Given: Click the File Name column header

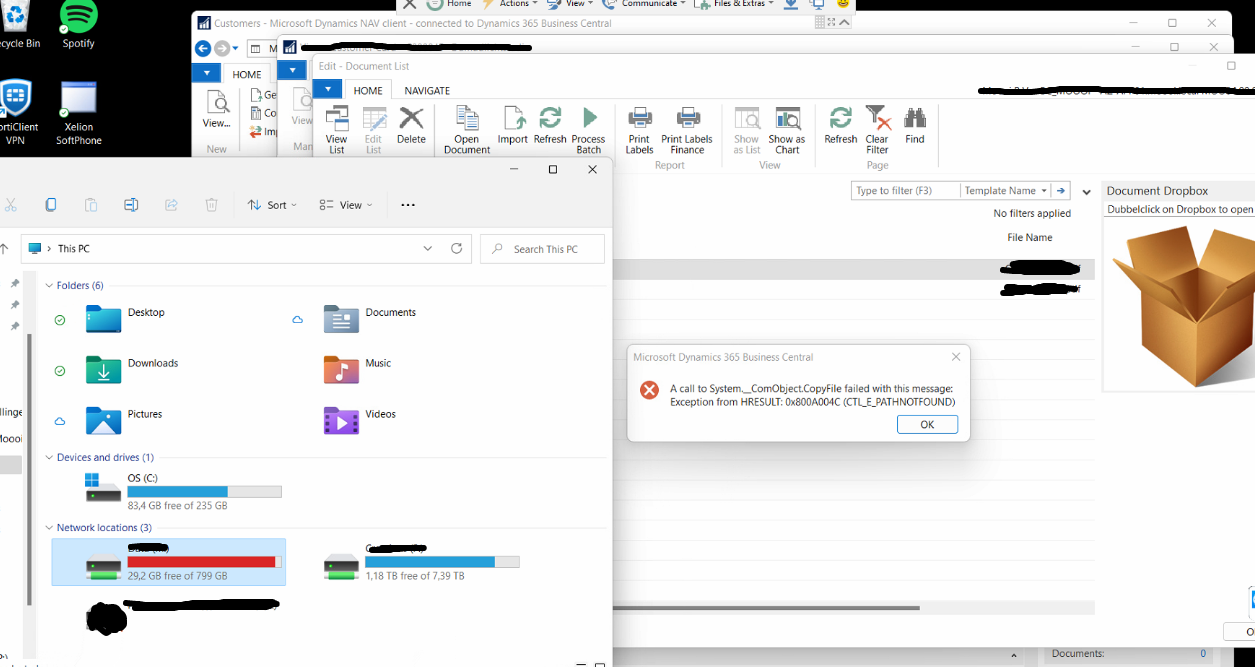Looking at the screenshot, I should click(x=1029, y=238).
